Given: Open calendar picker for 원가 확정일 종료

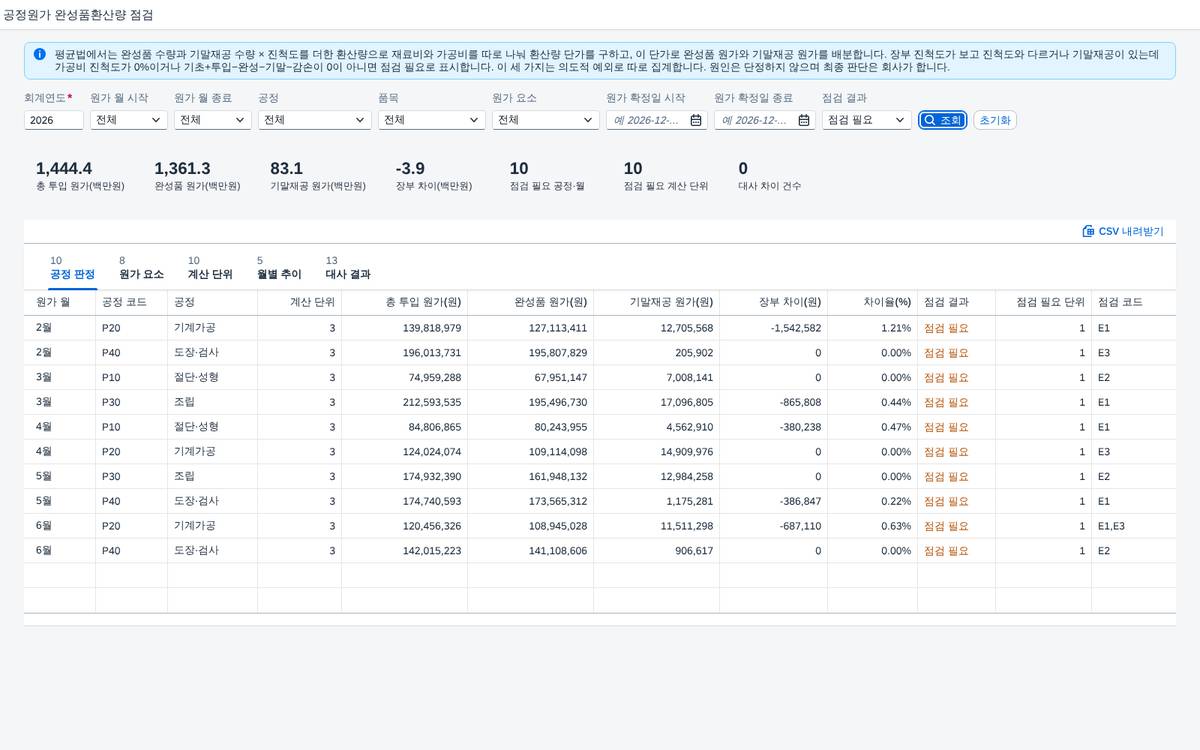Looking at the screenshot, I should 803,120.
